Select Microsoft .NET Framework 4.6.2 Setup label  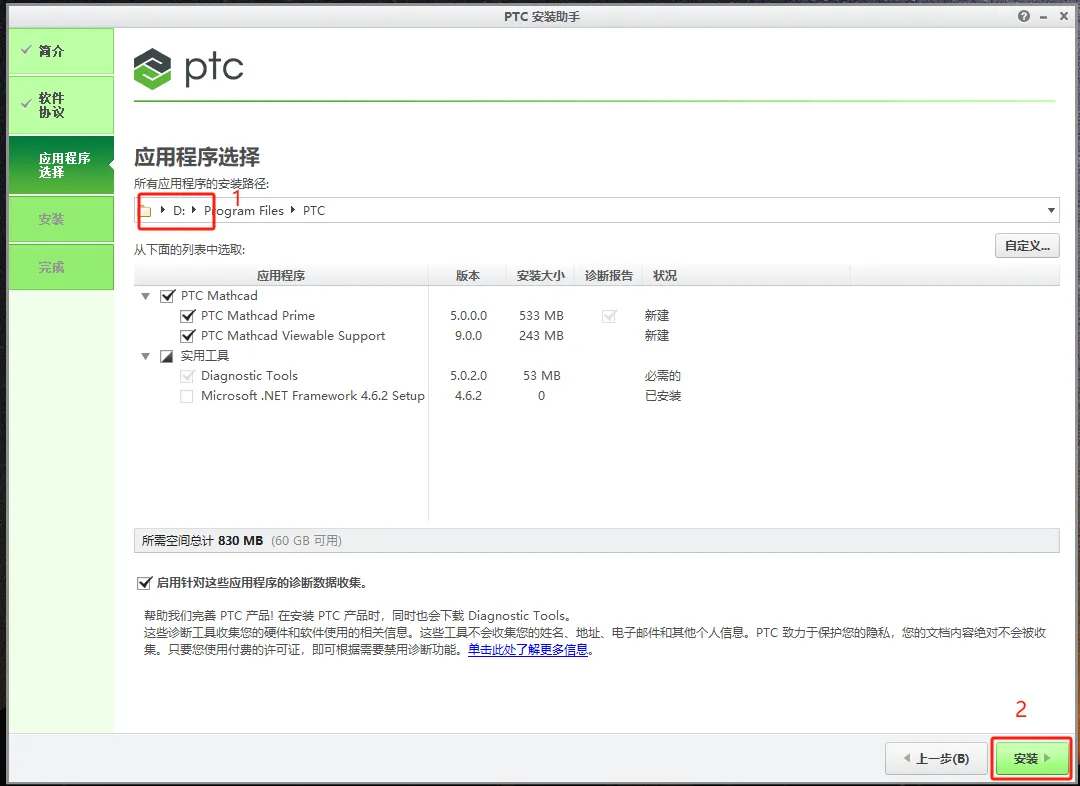313,395
